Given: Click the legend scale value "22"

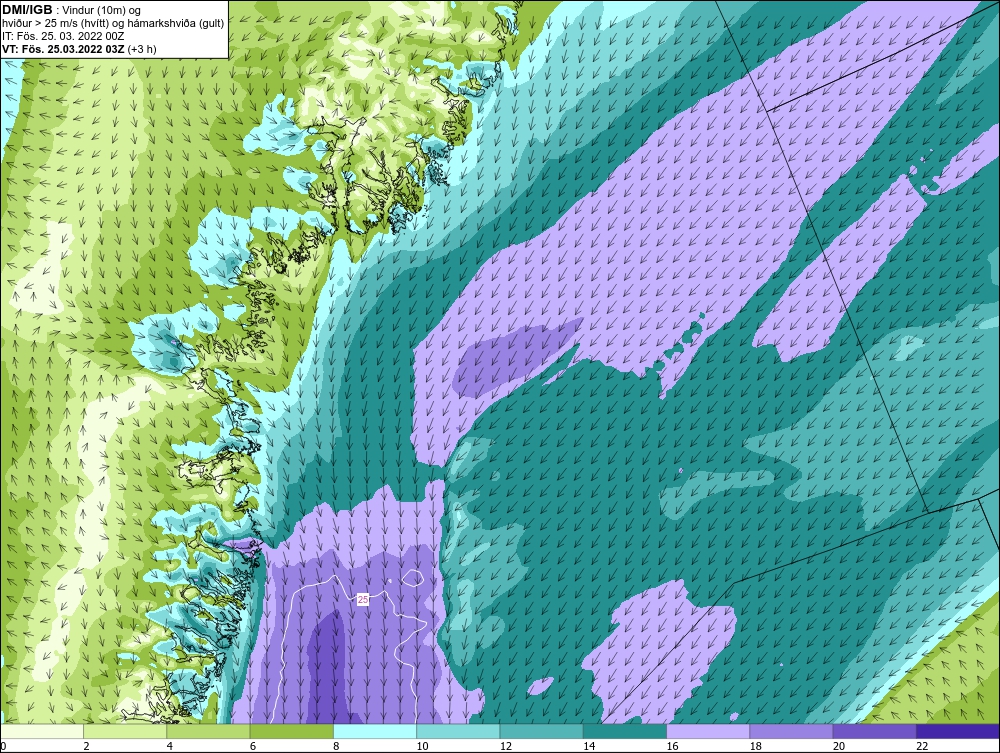Looking at the screenshot, I should point(922,746).
